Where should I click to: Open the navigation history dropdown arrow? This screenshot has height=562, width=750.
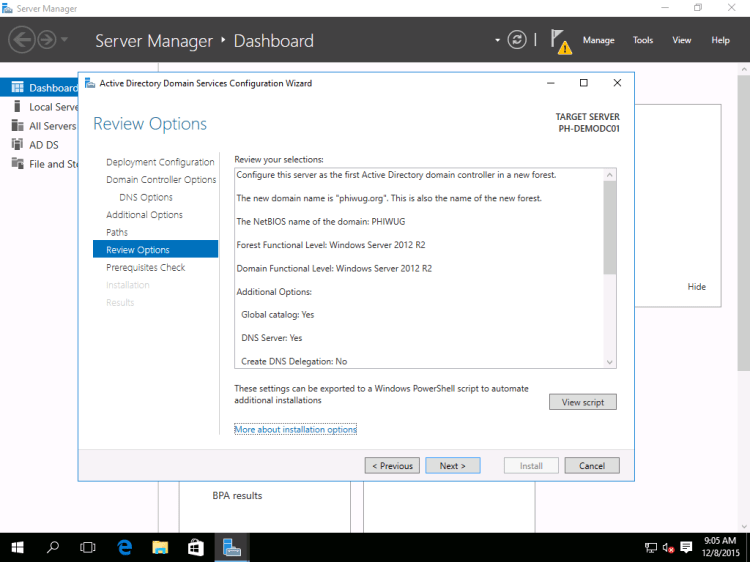pos(65,40)
